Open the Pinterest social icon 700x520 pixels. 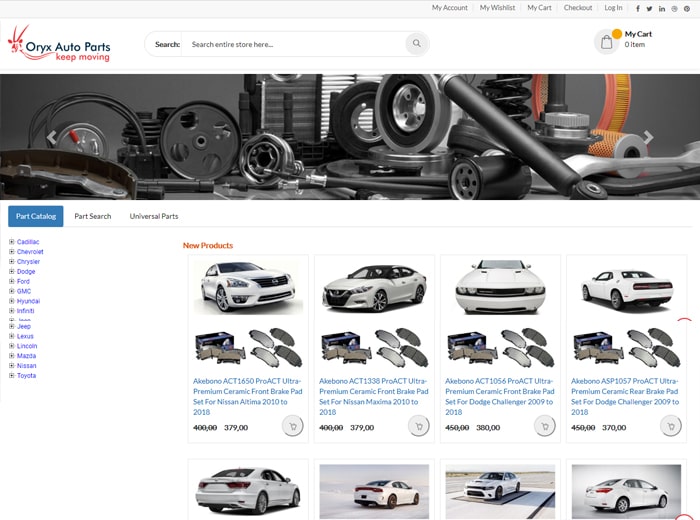tap(687, 8)
